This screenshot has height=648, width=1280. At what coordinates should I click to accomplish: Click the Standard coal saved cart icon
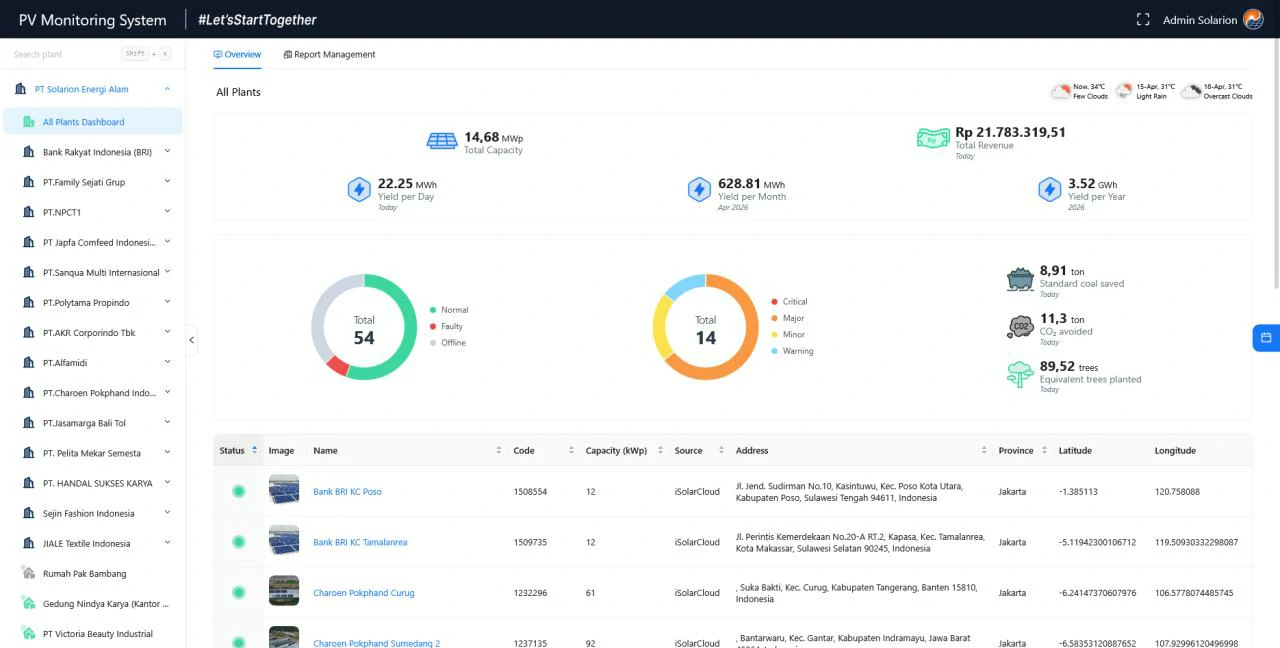[1020, 279]
